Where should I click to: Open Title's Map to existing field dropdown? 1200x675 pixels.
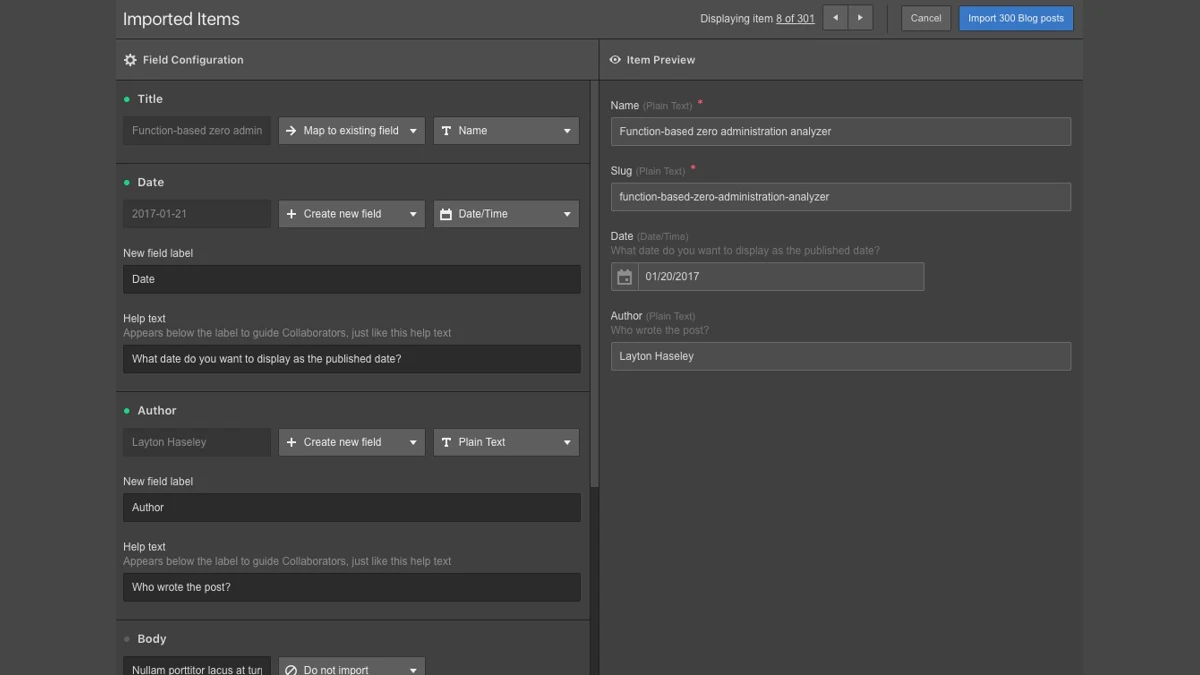[x=352, y=131]
